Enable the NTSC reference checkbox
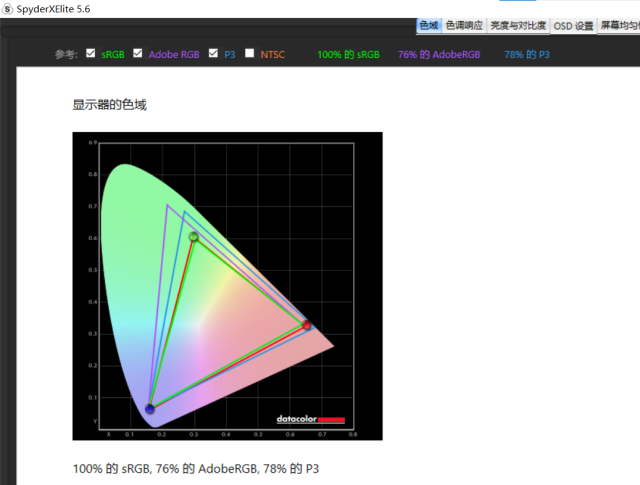The width and height of the screenshot is (640, 485). [x=249, y=53]
